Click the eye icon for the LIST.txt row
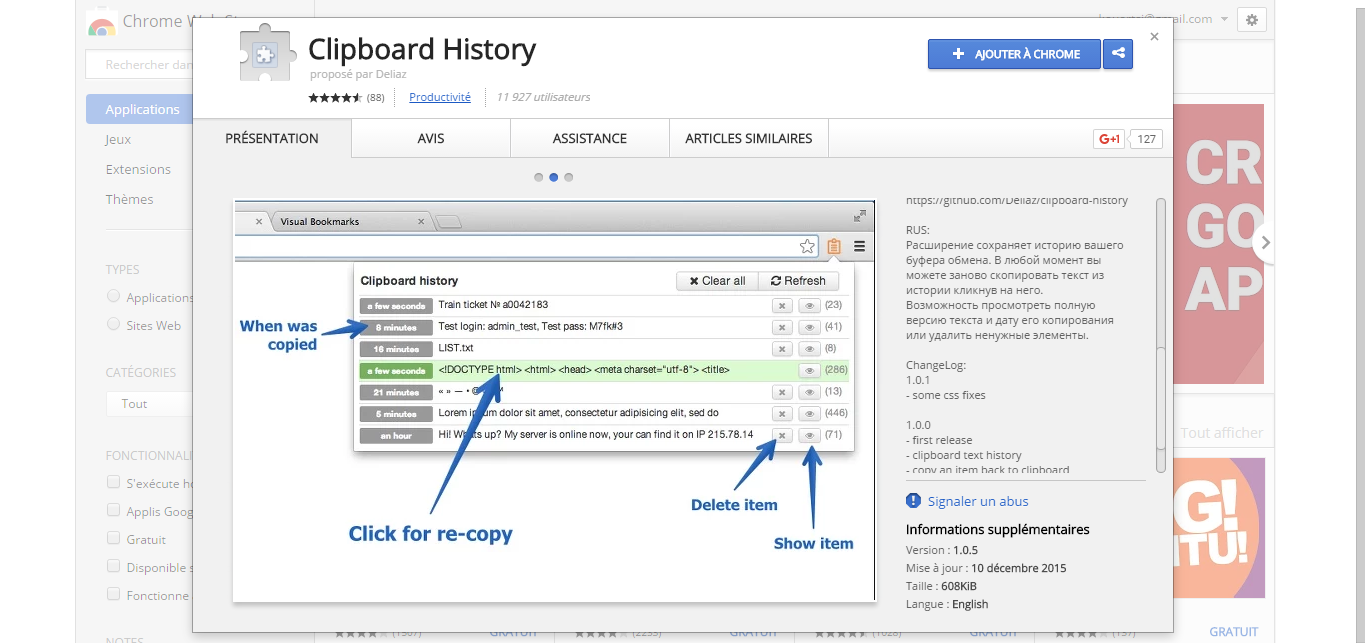The width and height of the screenshot is (1366, 643). (809, 349)
